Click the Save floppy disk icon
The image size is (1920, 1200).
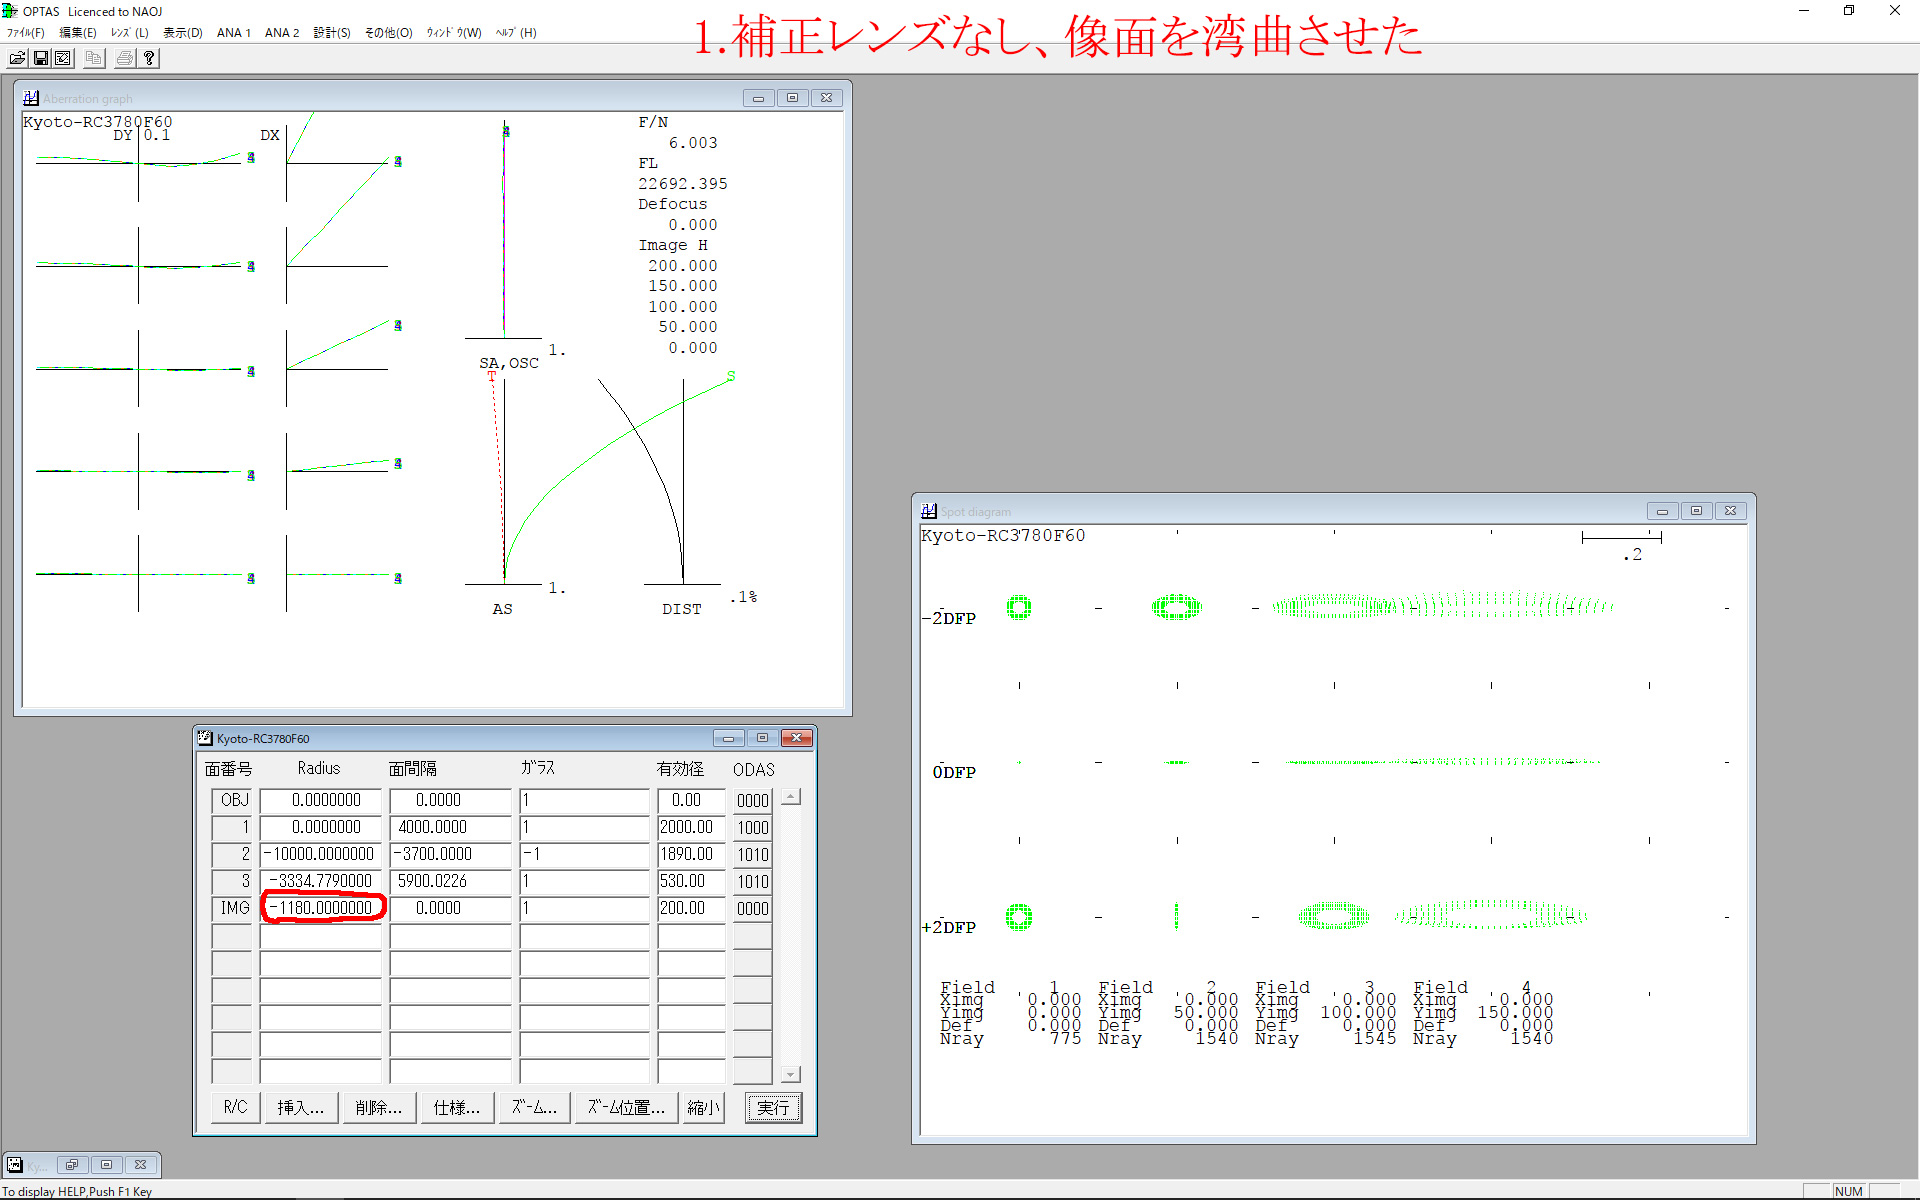41,58
